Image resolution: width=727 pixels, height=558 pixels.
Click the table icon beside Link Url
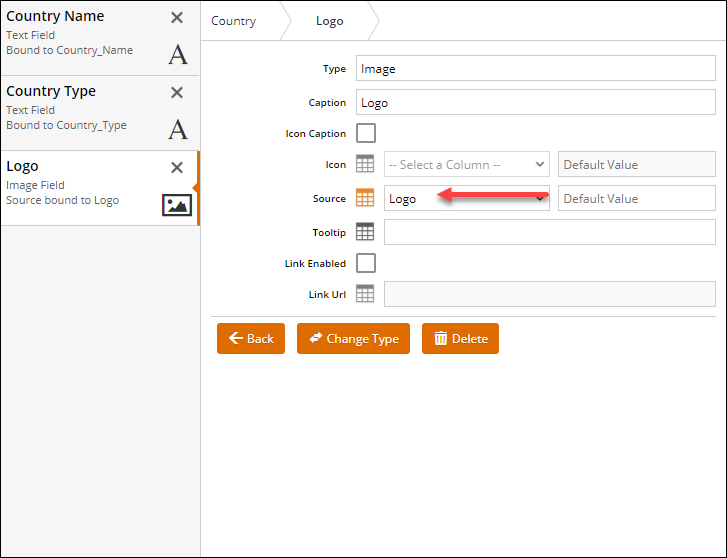point(365,294)
